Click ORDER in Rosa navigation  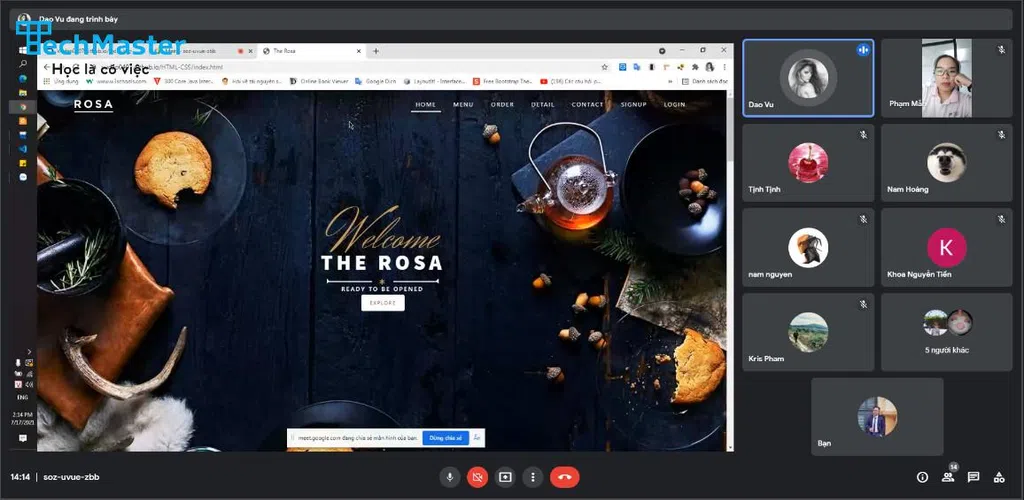[x=502, y=104]
